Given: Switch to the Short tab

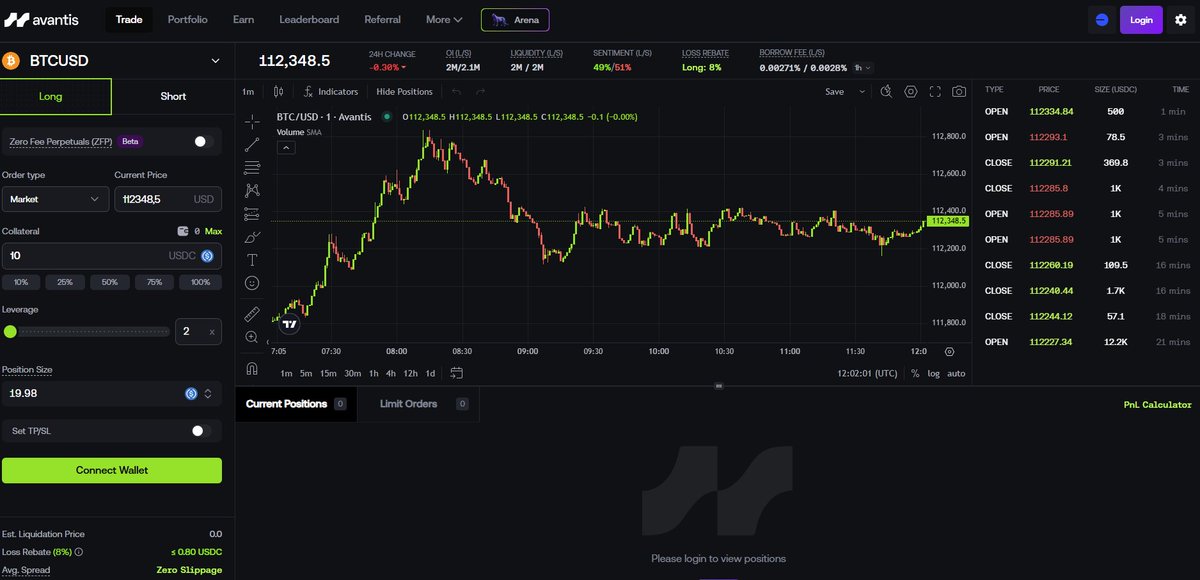Looking at the screenshot, I should pyautogui.click(x=173, y=96).
